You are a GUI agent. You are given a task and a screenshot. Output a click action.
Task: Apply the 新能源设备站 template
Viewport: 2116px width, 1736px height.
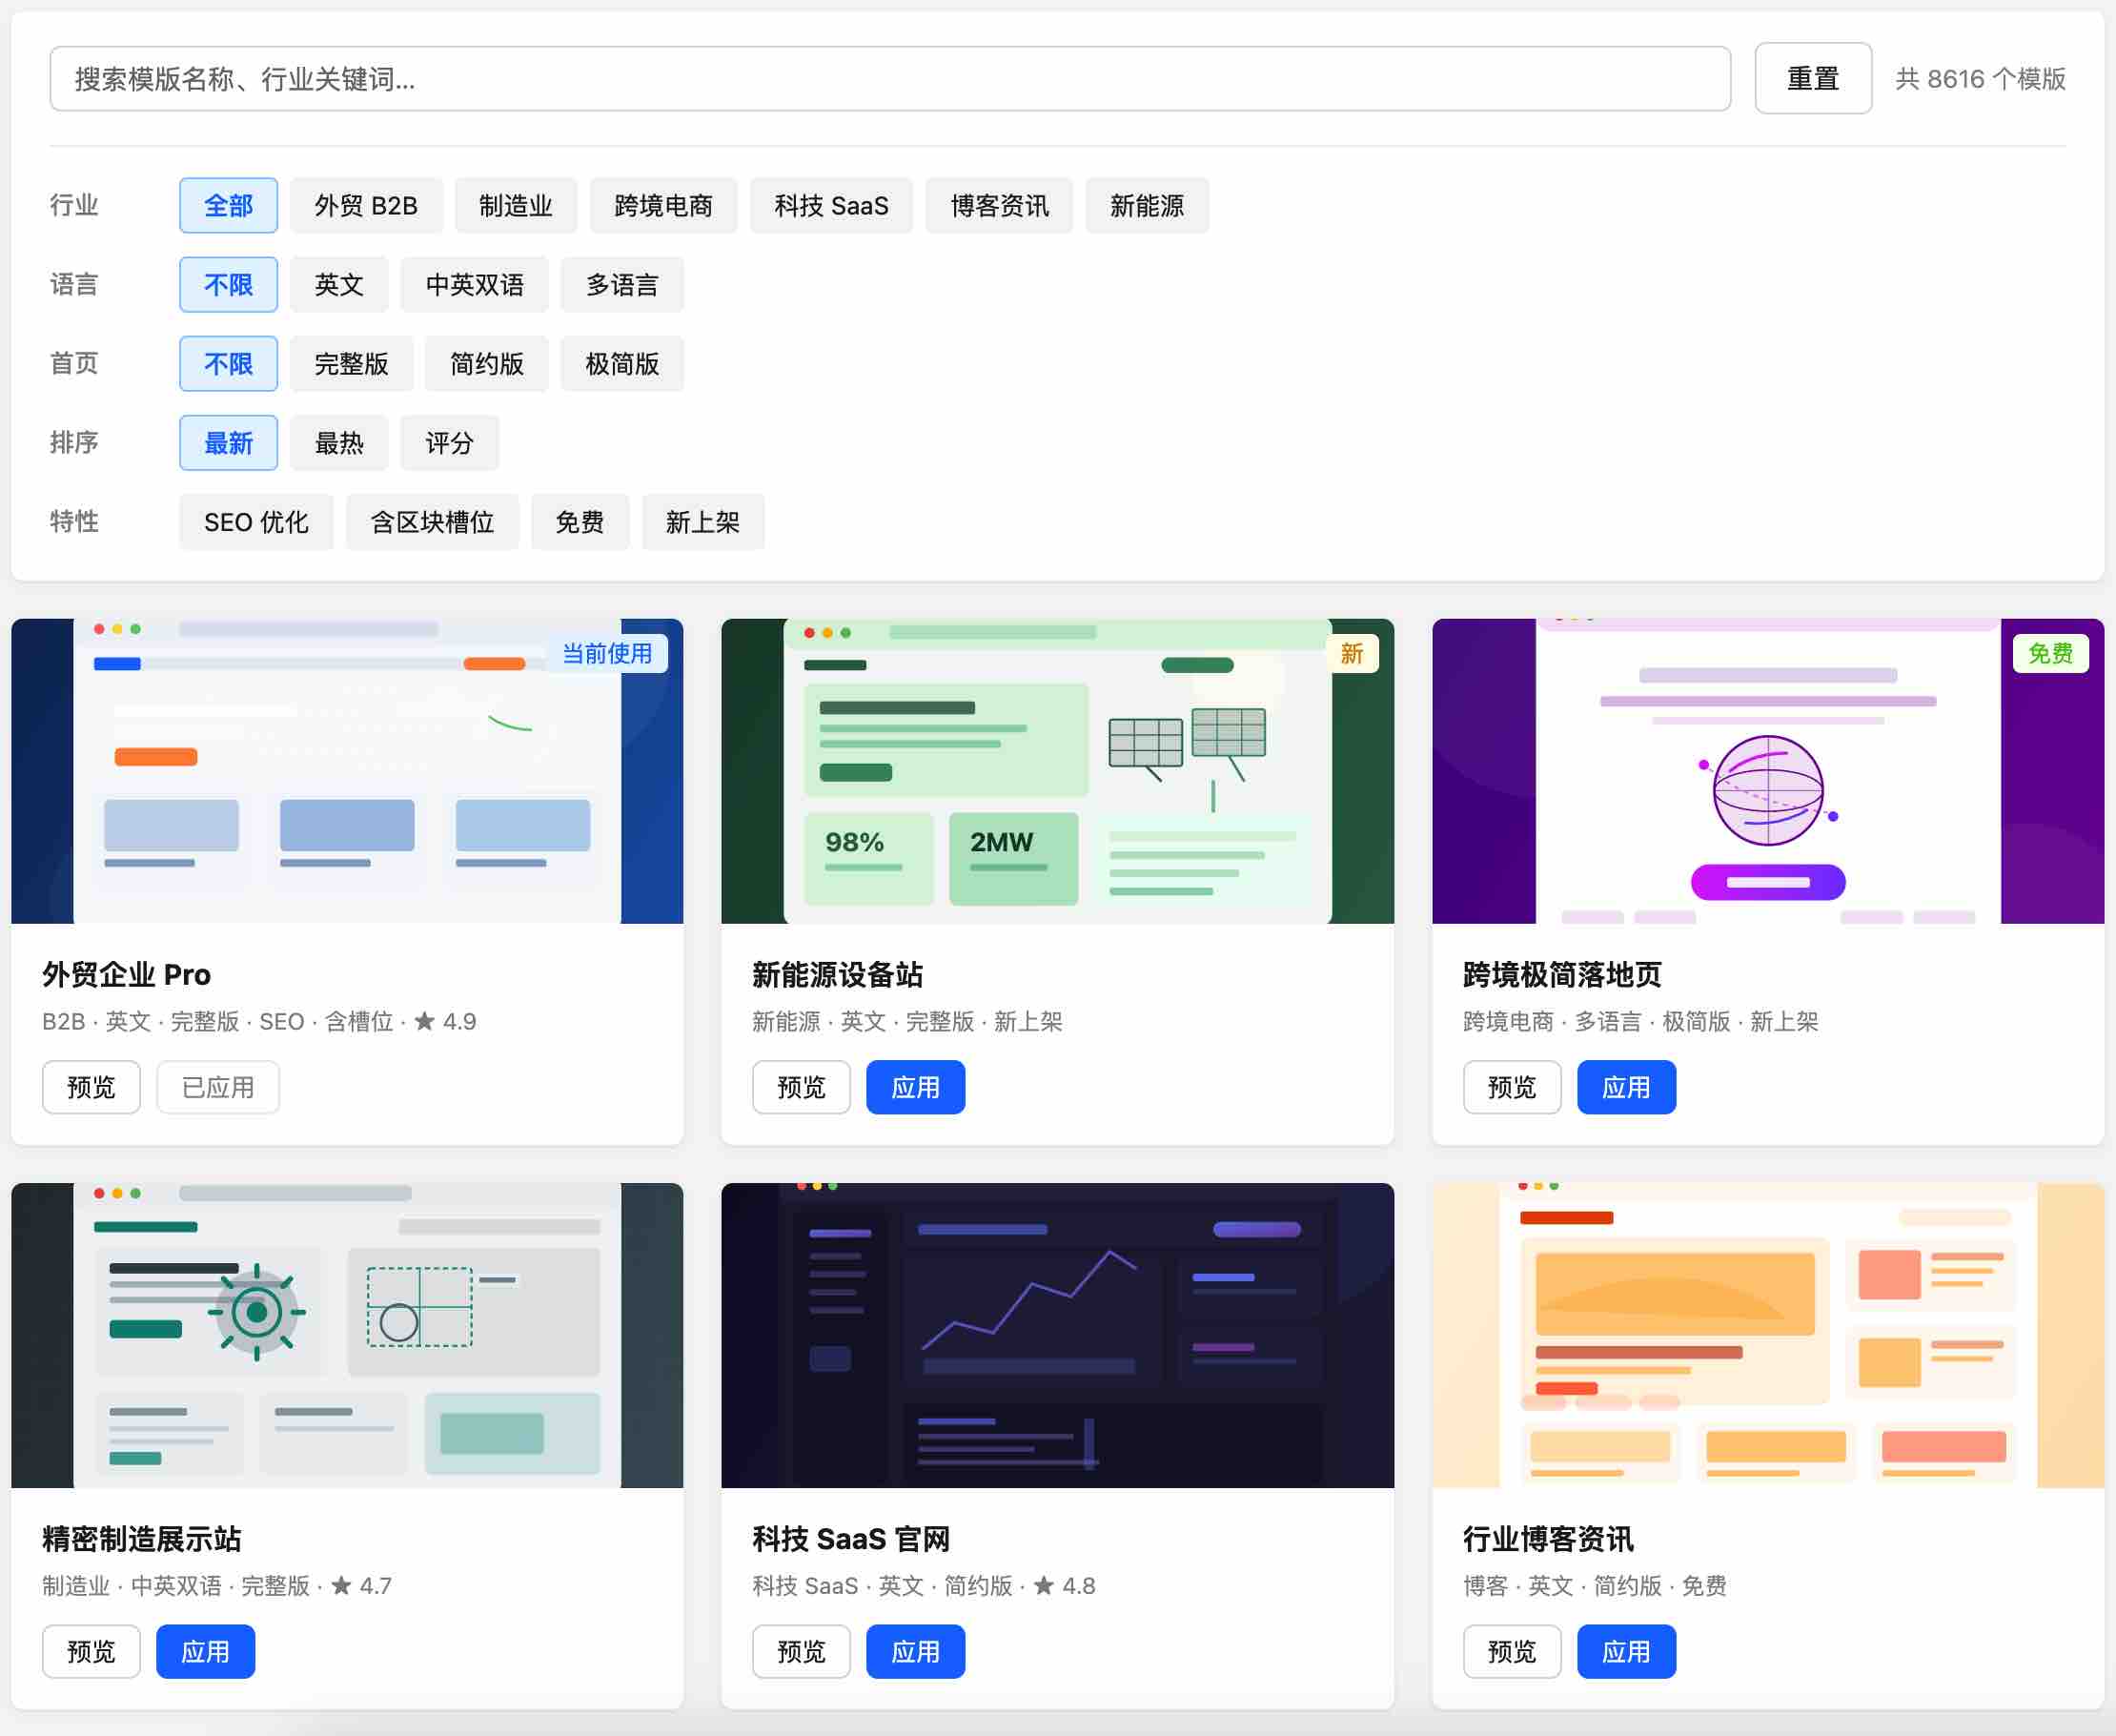point(915,1087)
